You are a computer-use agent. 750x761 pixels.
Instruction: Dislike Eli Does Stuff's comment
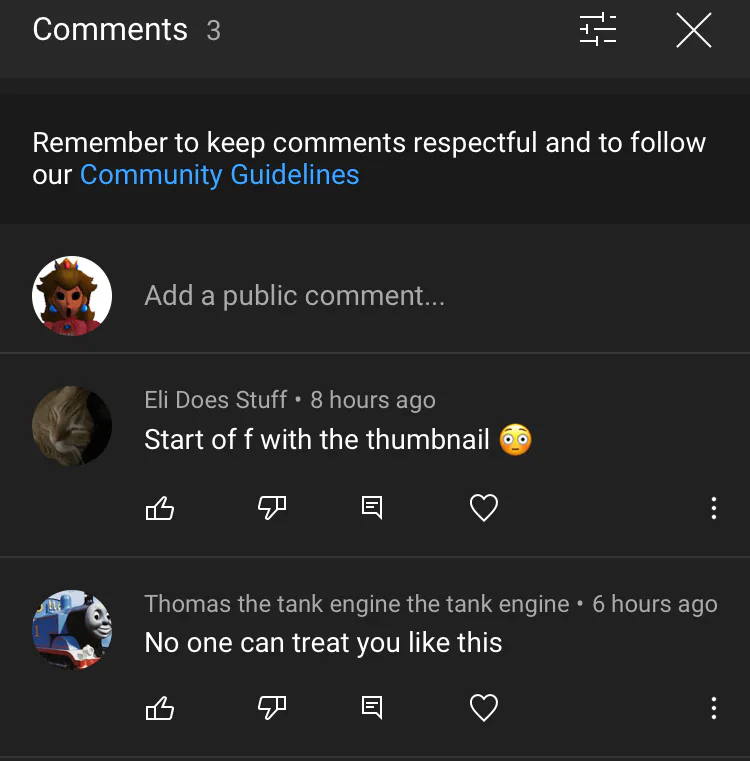(272, 509)
